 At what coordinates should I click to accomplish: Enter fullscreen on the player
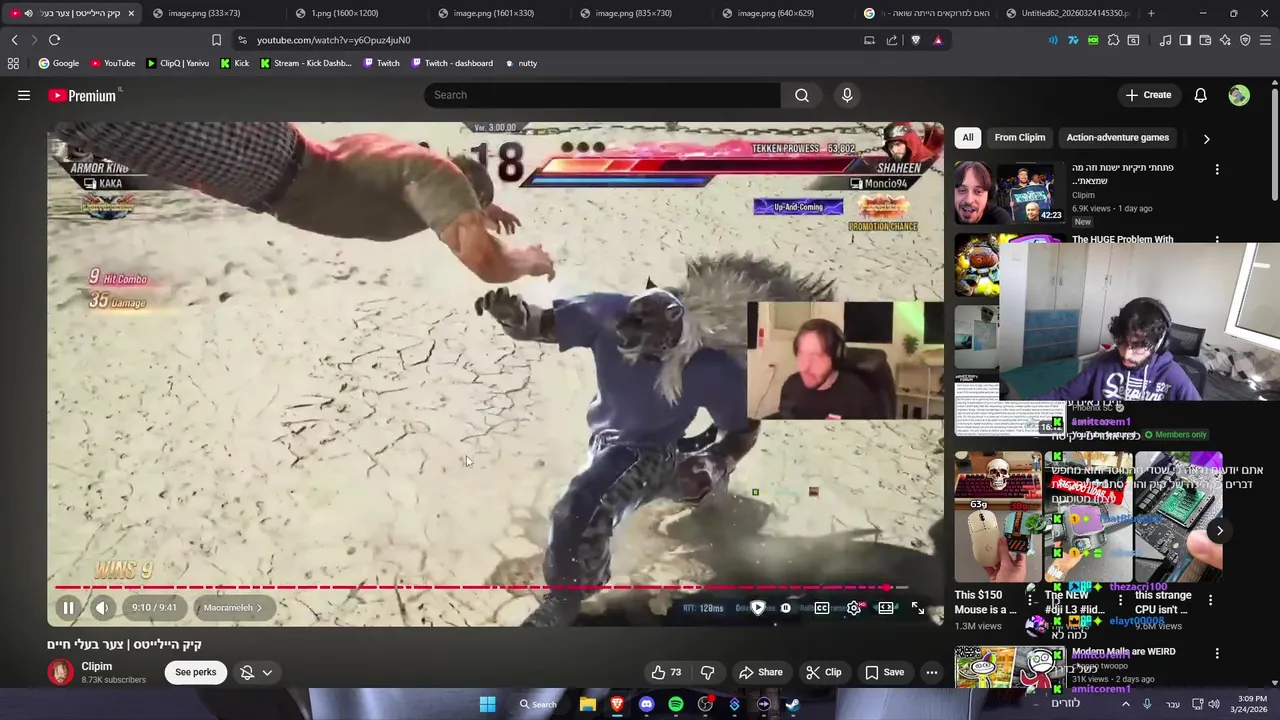(x=918, y=608)
